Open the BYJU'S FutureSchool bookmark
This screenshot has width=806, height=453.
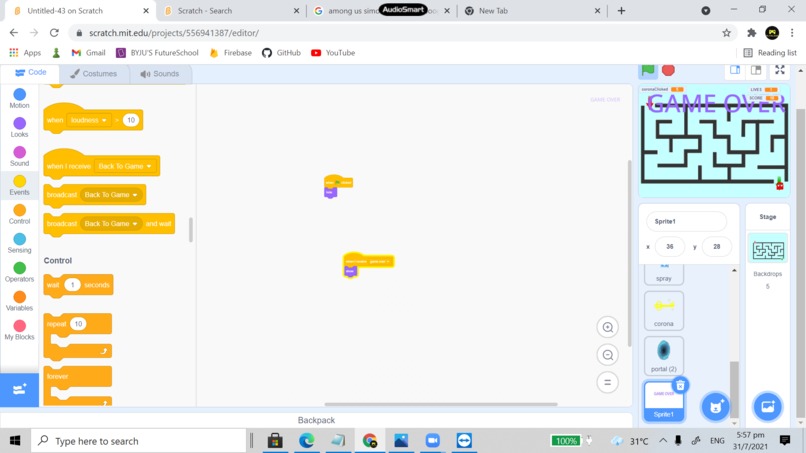tap(157, 53)
